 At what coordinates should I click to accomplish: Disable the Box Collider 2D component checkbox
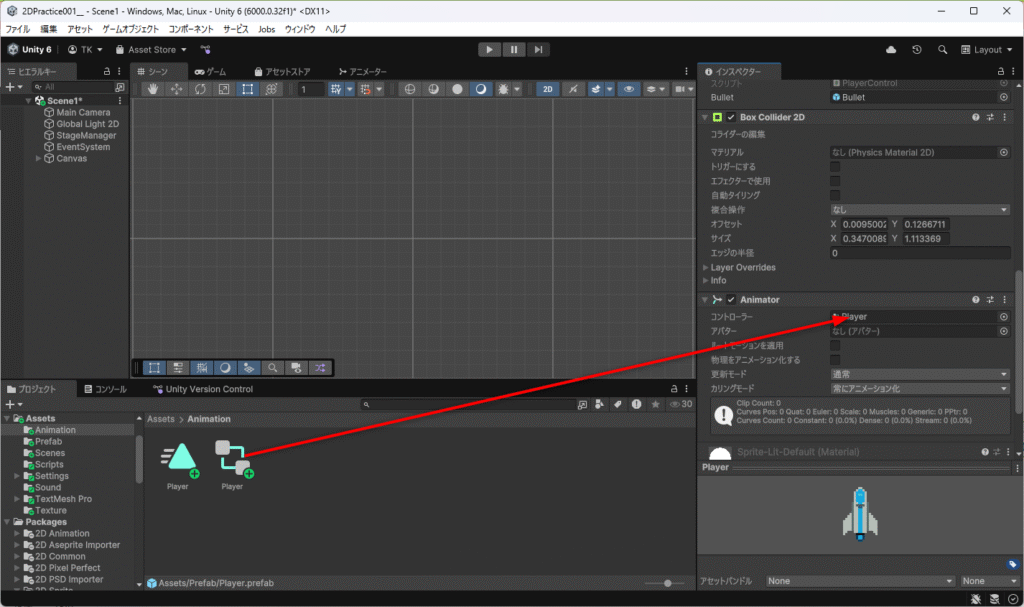(x=731, y=117)
